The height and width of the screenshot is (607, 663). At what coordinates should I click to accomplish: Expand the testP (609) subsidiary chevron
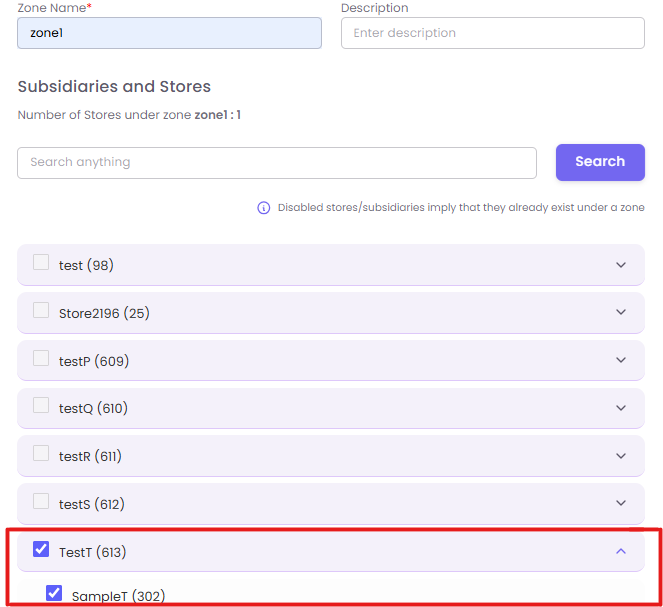point(621,360)
